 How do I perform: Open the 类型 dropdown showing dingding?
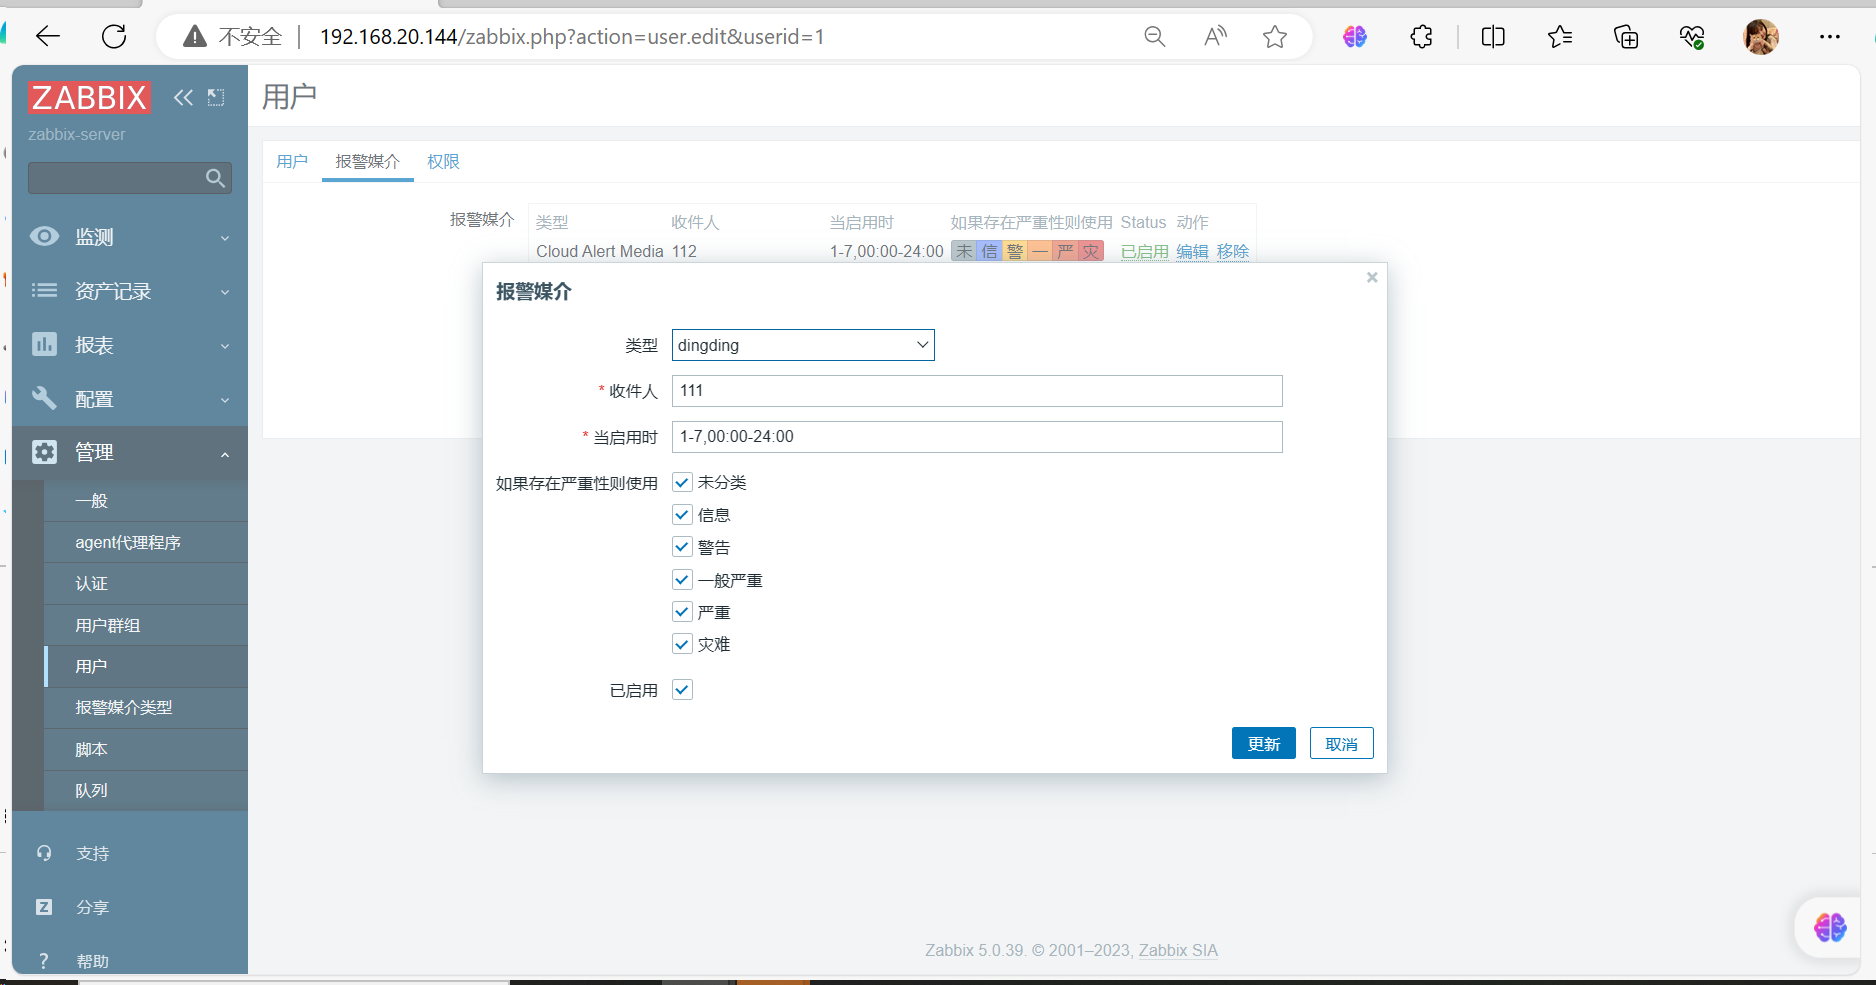pyautogui.click(x=803, y=345)
